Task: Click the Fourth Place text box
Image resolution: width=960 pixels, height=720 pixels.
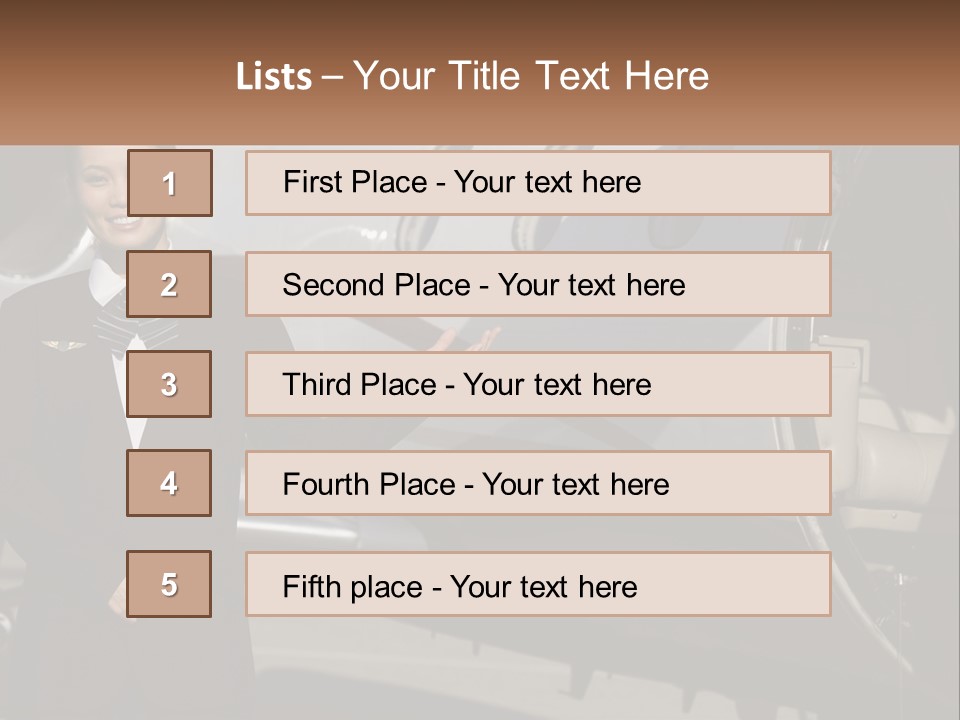Action: 538,483
